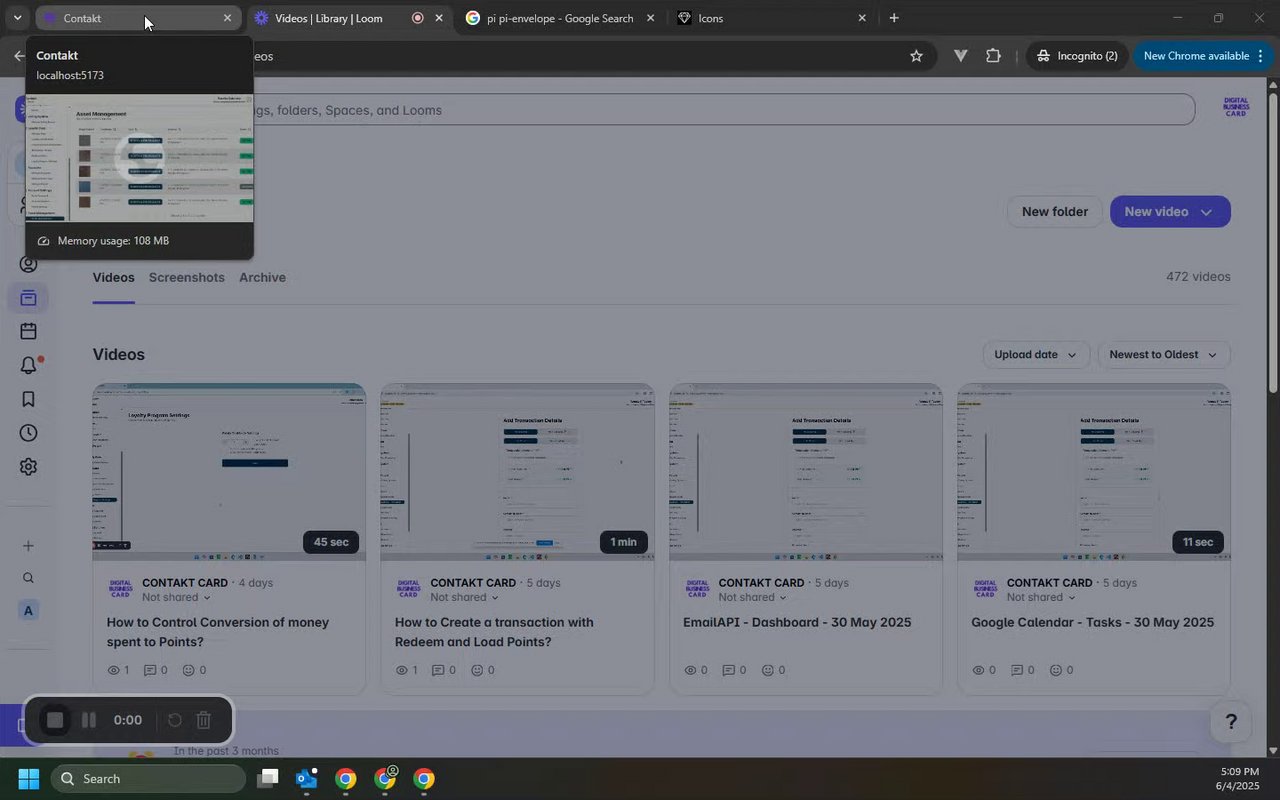Screen dimensions: 1280x800
Task: Open 'Google Calendar - Tasks - 30 May 2025' title
Action: (1093, 622)
